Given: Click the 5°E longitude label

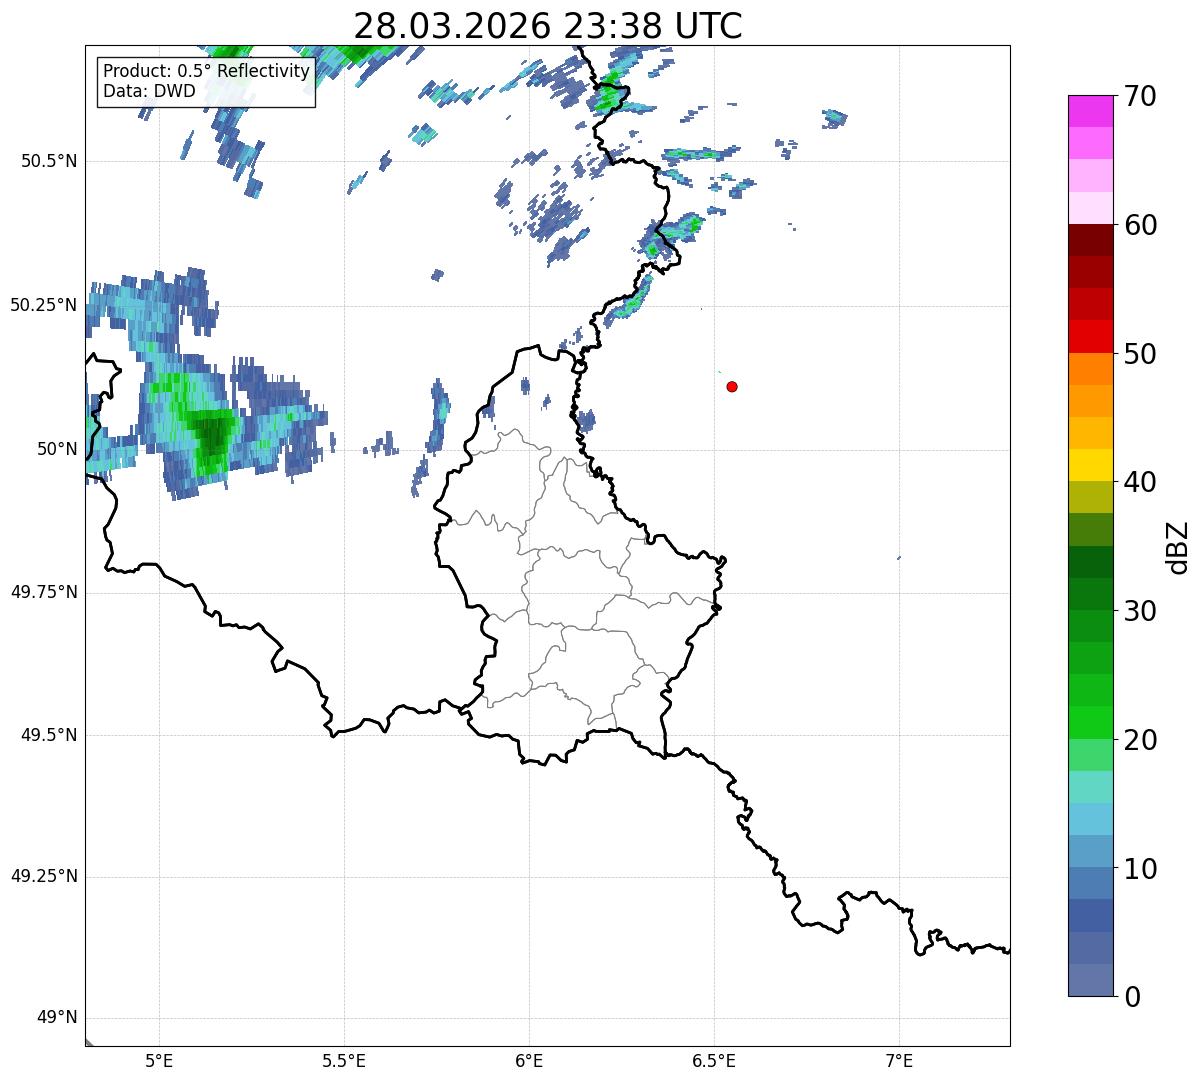Looking at the screenshot, I should pos(159,1061).
